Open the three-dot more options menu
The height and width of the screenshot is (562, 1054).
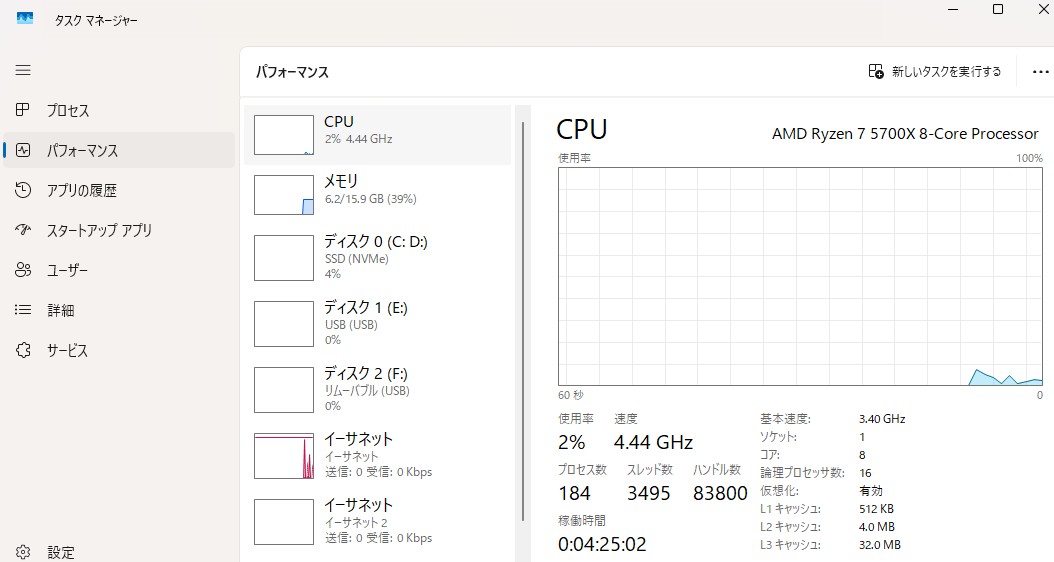(1041, 72)
